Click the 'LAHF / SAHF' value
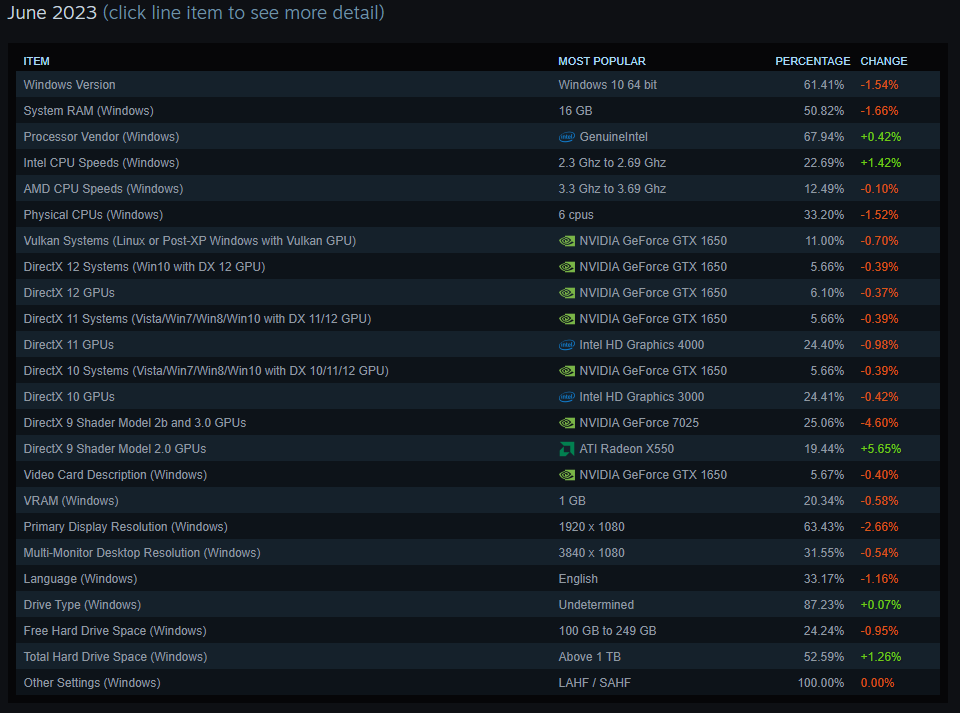Image resolution: width=960 pixels, height=713 pixels. pos(594,683)
